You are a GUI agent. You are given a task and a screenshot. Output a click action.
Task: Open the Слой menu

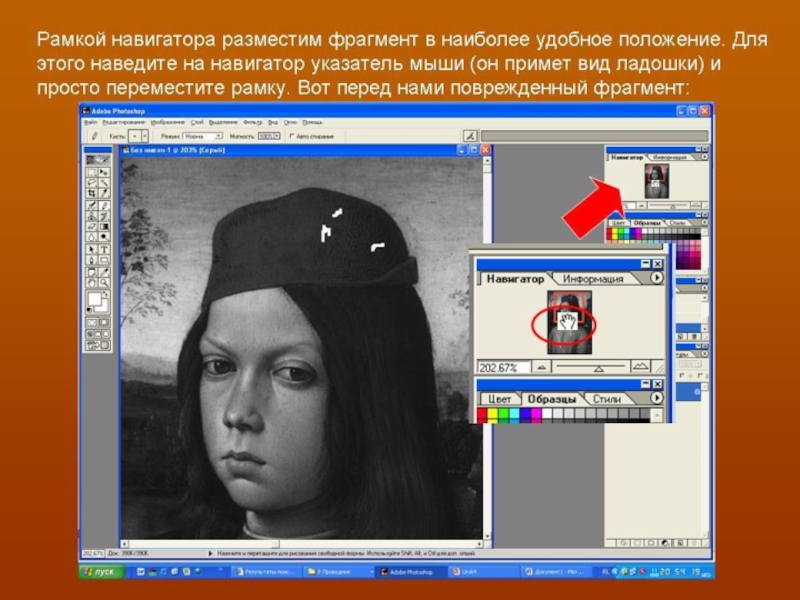coord(197,122)
